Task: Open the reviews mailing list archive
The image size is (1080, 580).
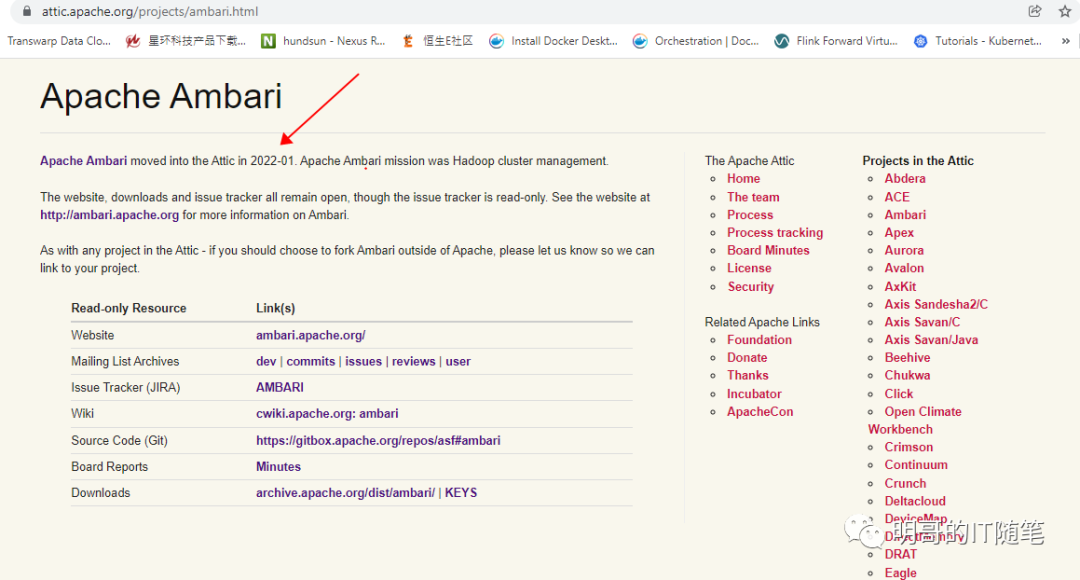Action: point(413,362)
